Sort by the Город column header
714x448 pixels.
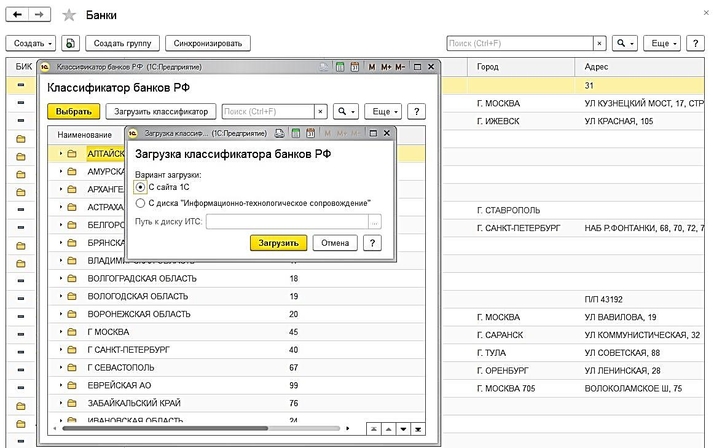coord(521,67)
